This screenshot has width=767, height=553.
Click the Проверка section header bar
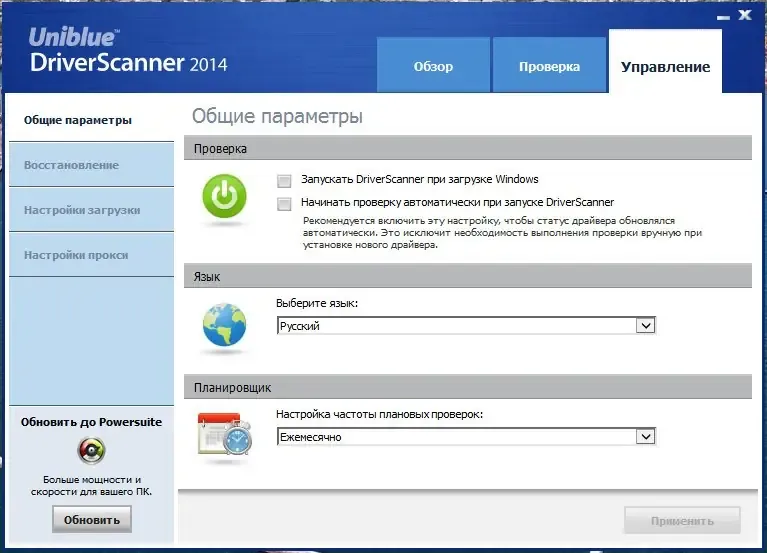468,148
